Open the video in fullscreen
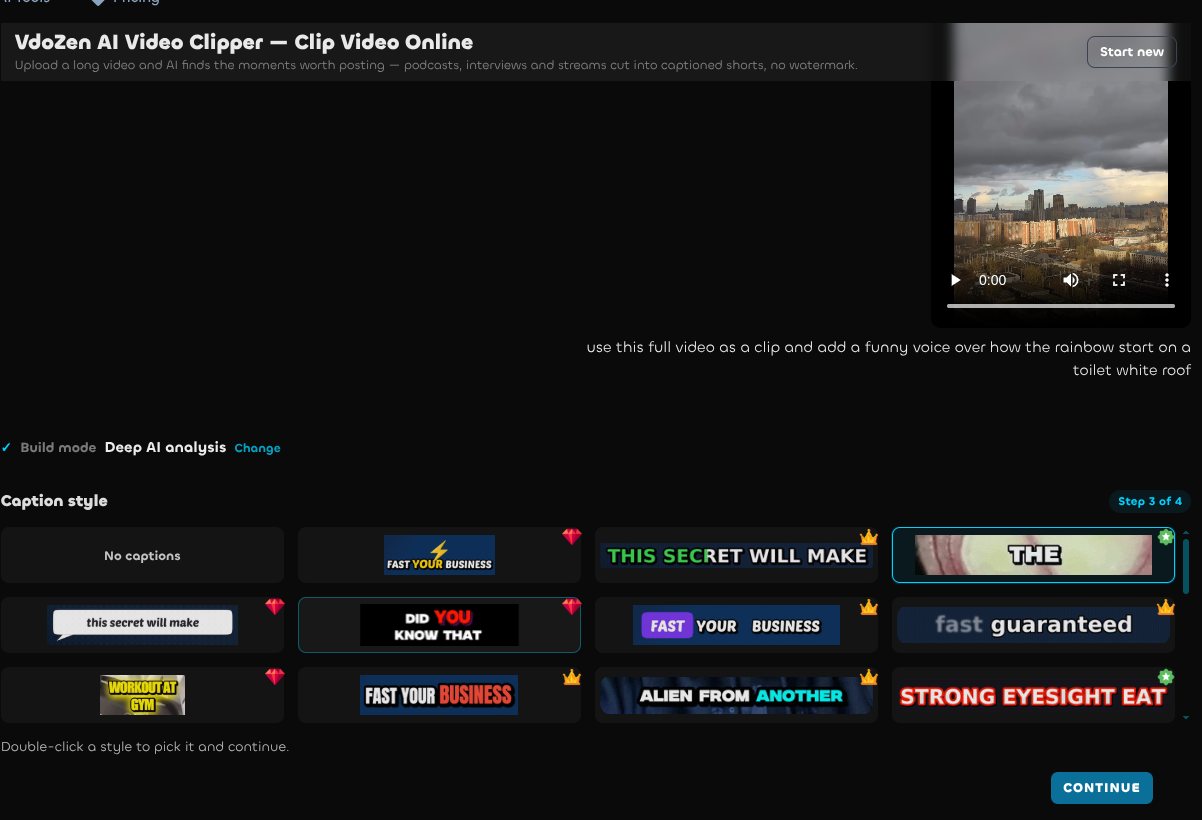Screen dimensions: 1202x820 point(1119,280)
